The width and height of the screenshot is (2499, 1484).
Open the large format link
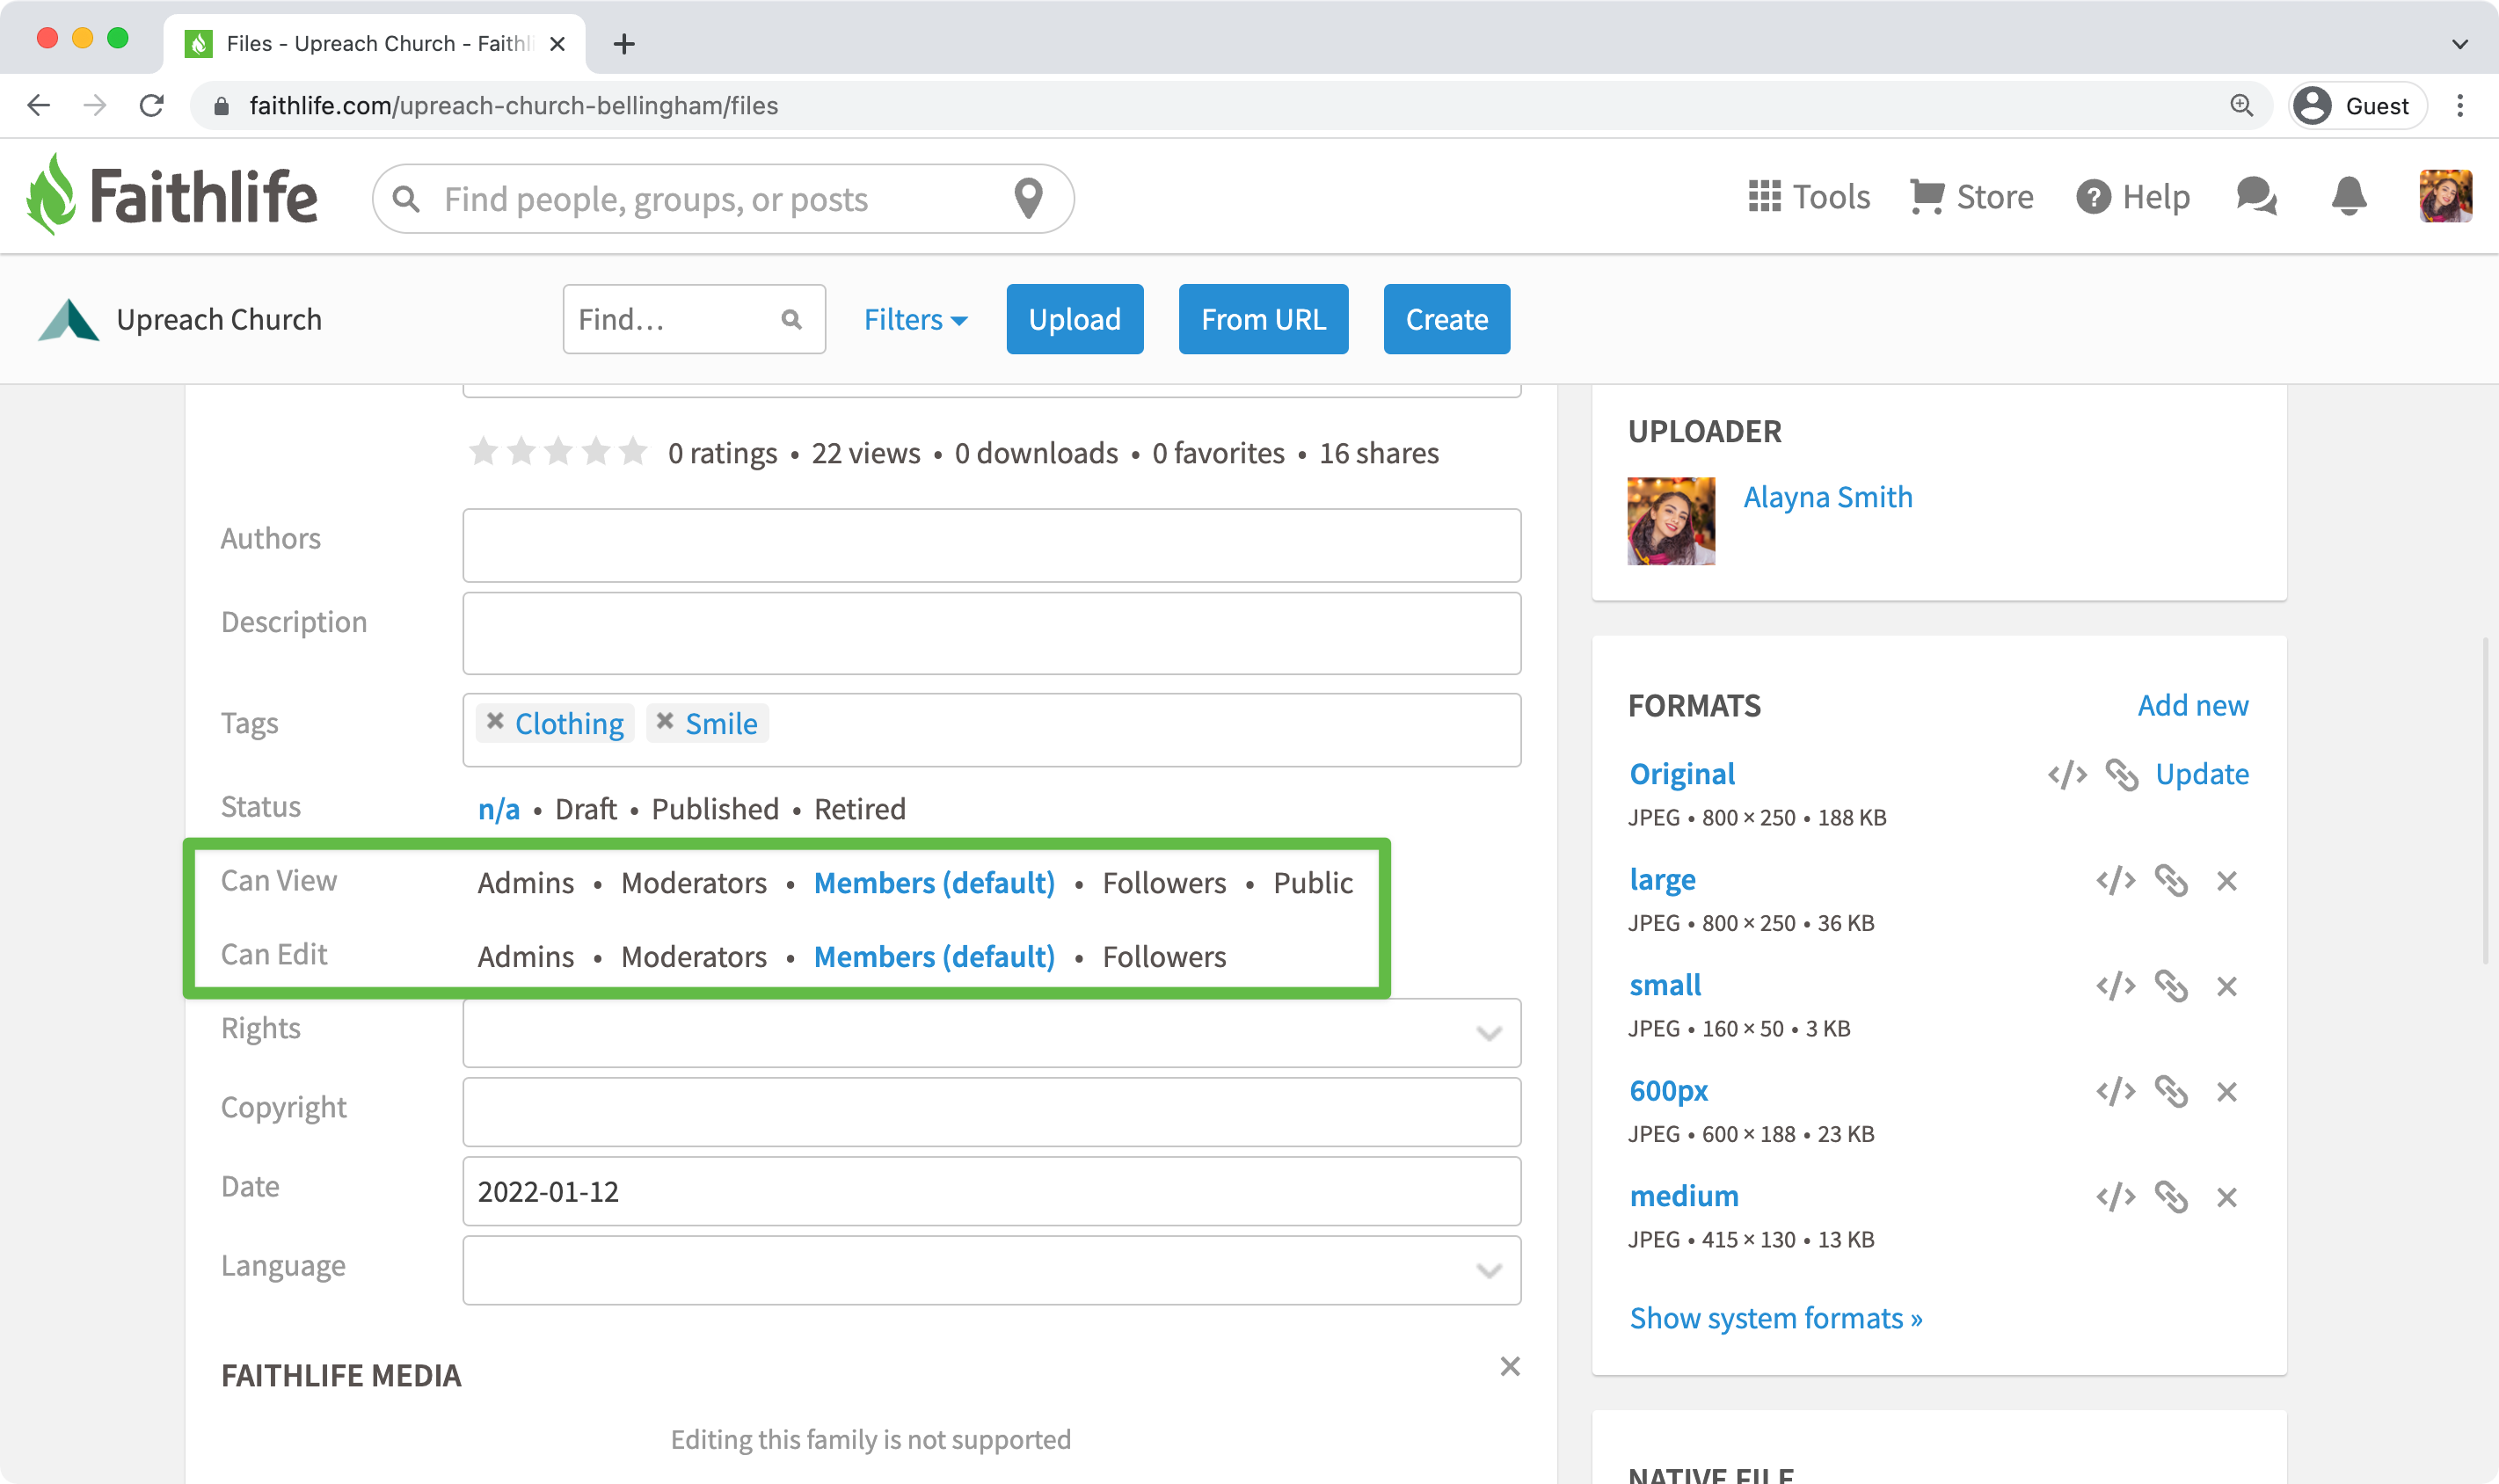[1662, 879]
